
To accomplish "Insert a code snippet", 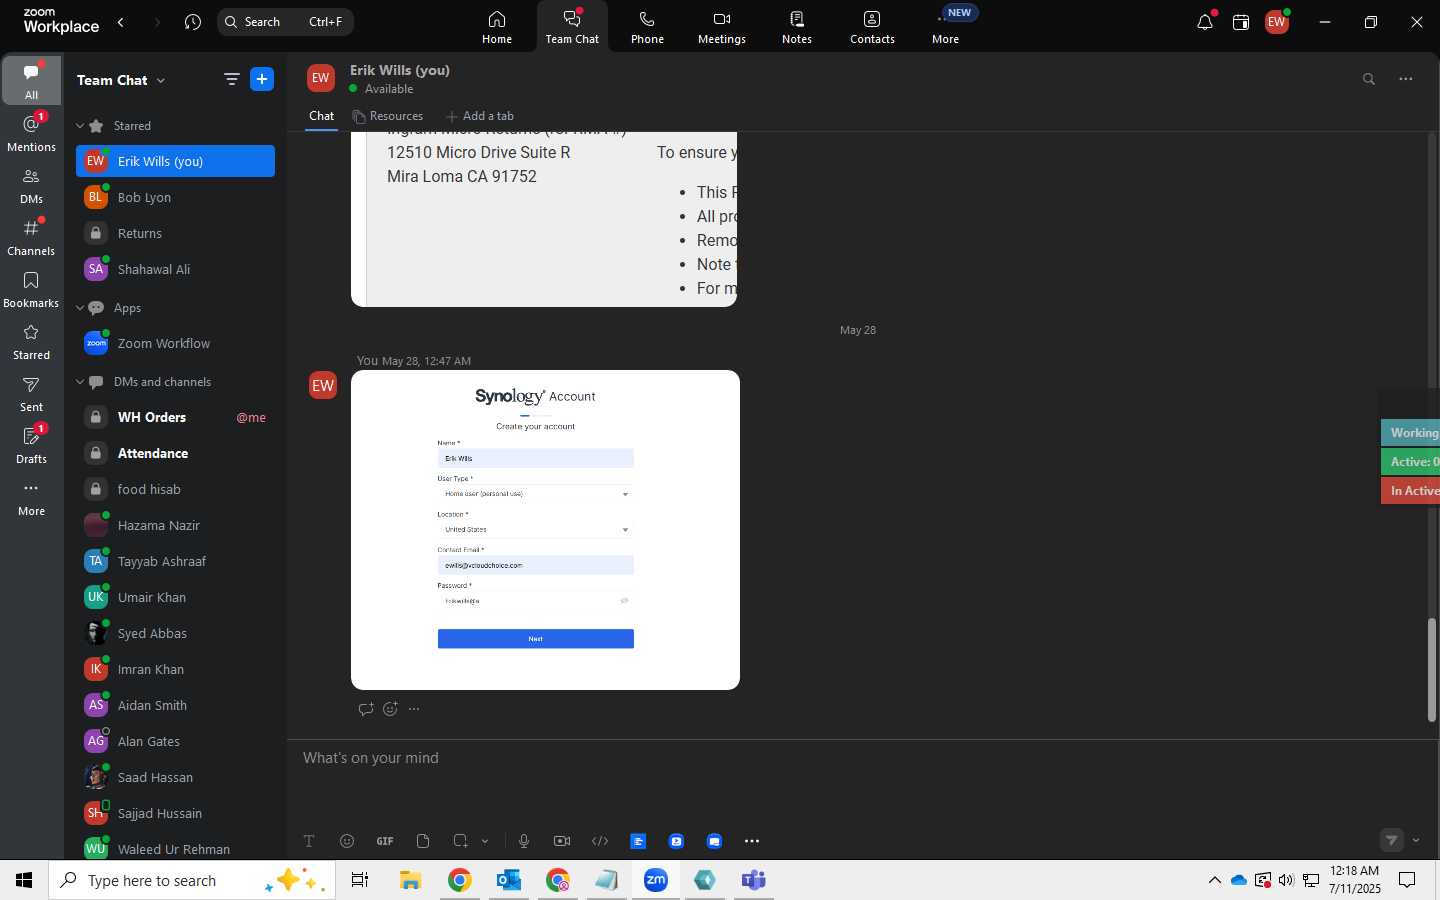I will coord(600,841).
